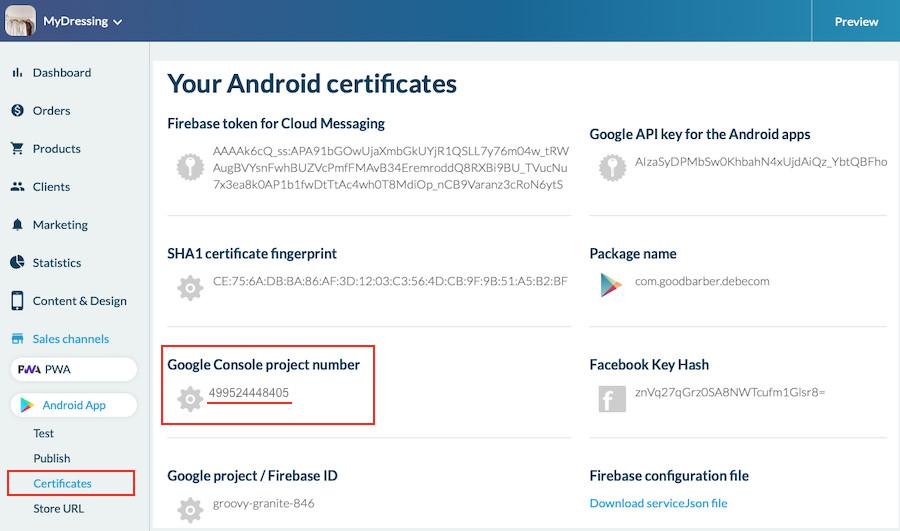Click the project number 499524448405
The width and height of the screenshot is (900, 531).
click(249, 393)
